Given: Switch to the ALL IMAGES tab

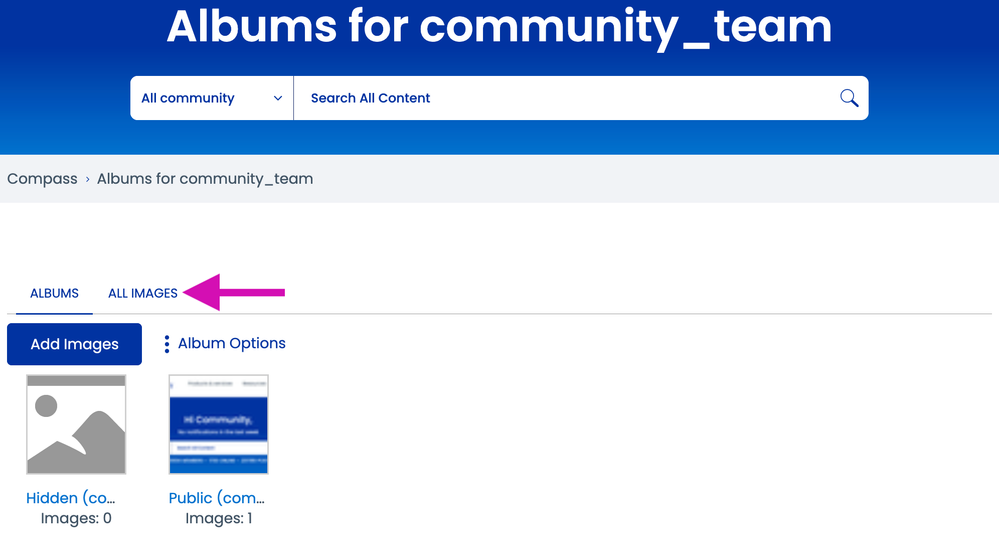Looking at the screenshot, I should click(x=143, y=293).
